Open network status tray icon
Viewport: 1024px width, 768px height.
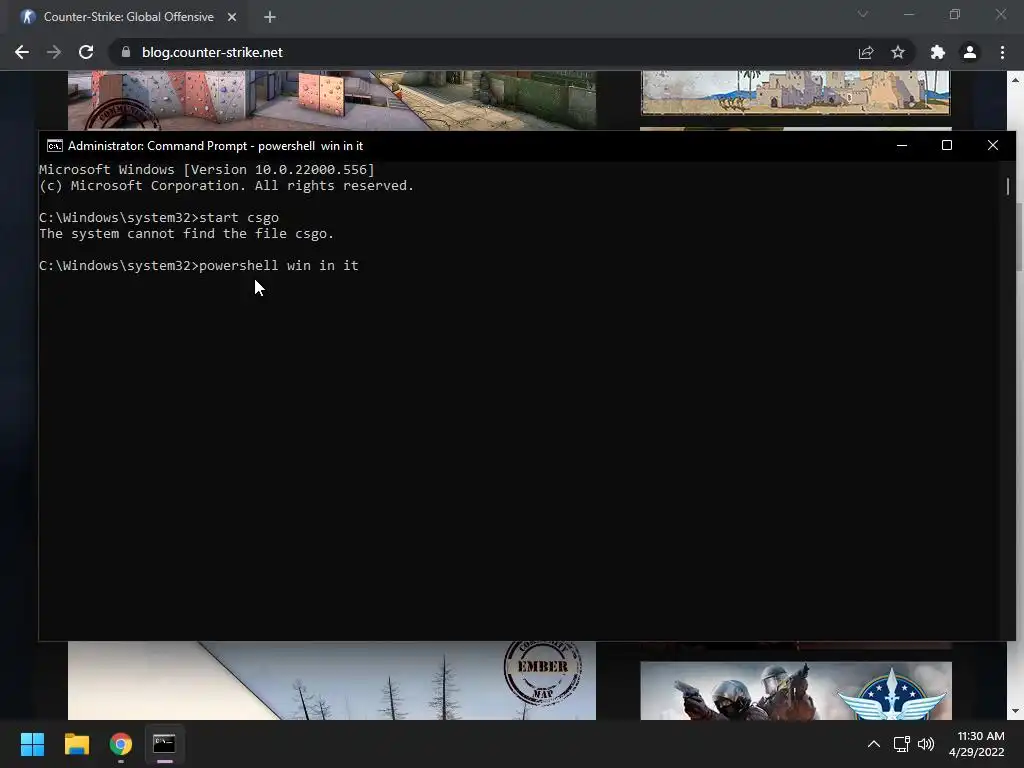pyautogui.click(x=902, y=744)
